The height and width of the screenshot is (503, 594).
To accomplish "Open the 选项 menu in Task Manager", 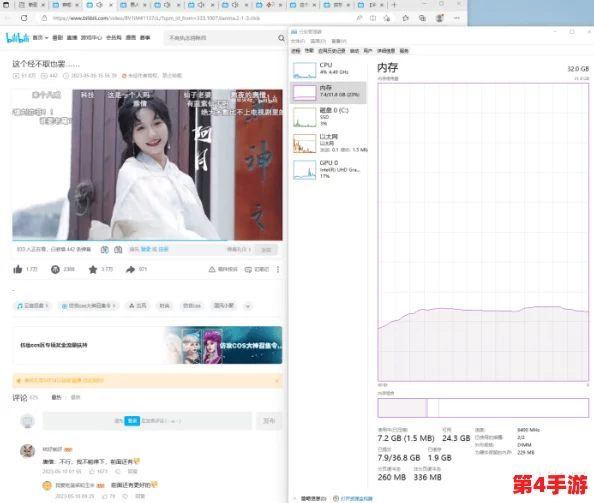I will pyautogui.click(x=318, y=41).
